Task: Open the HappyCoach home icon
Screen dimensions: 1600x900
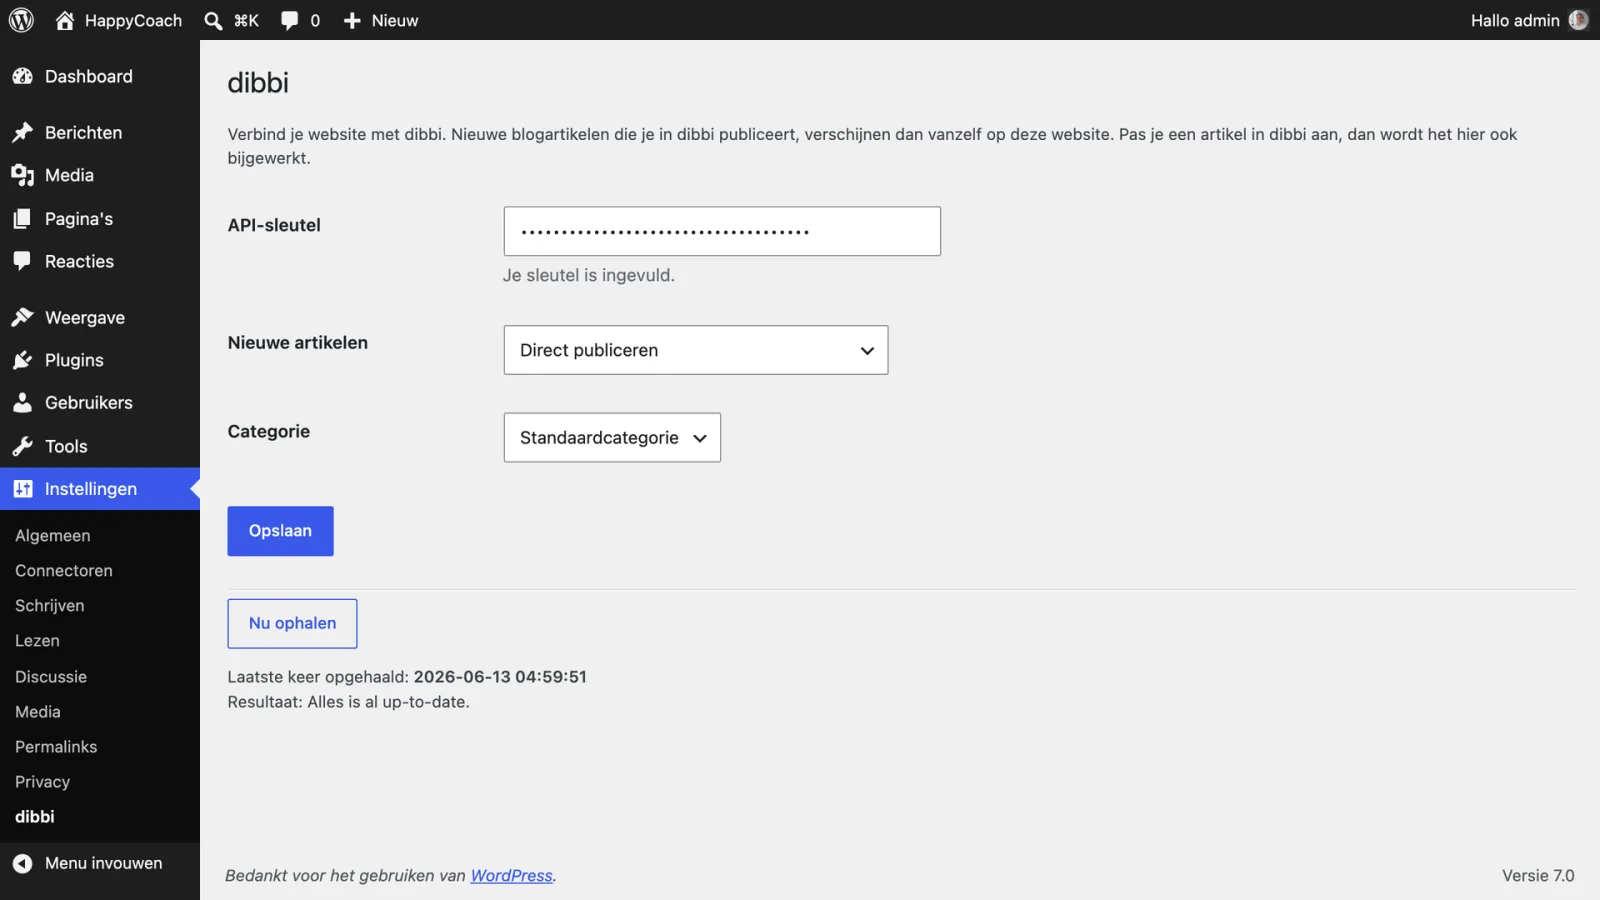Action: pyautogui.click(x=65, y=20)
